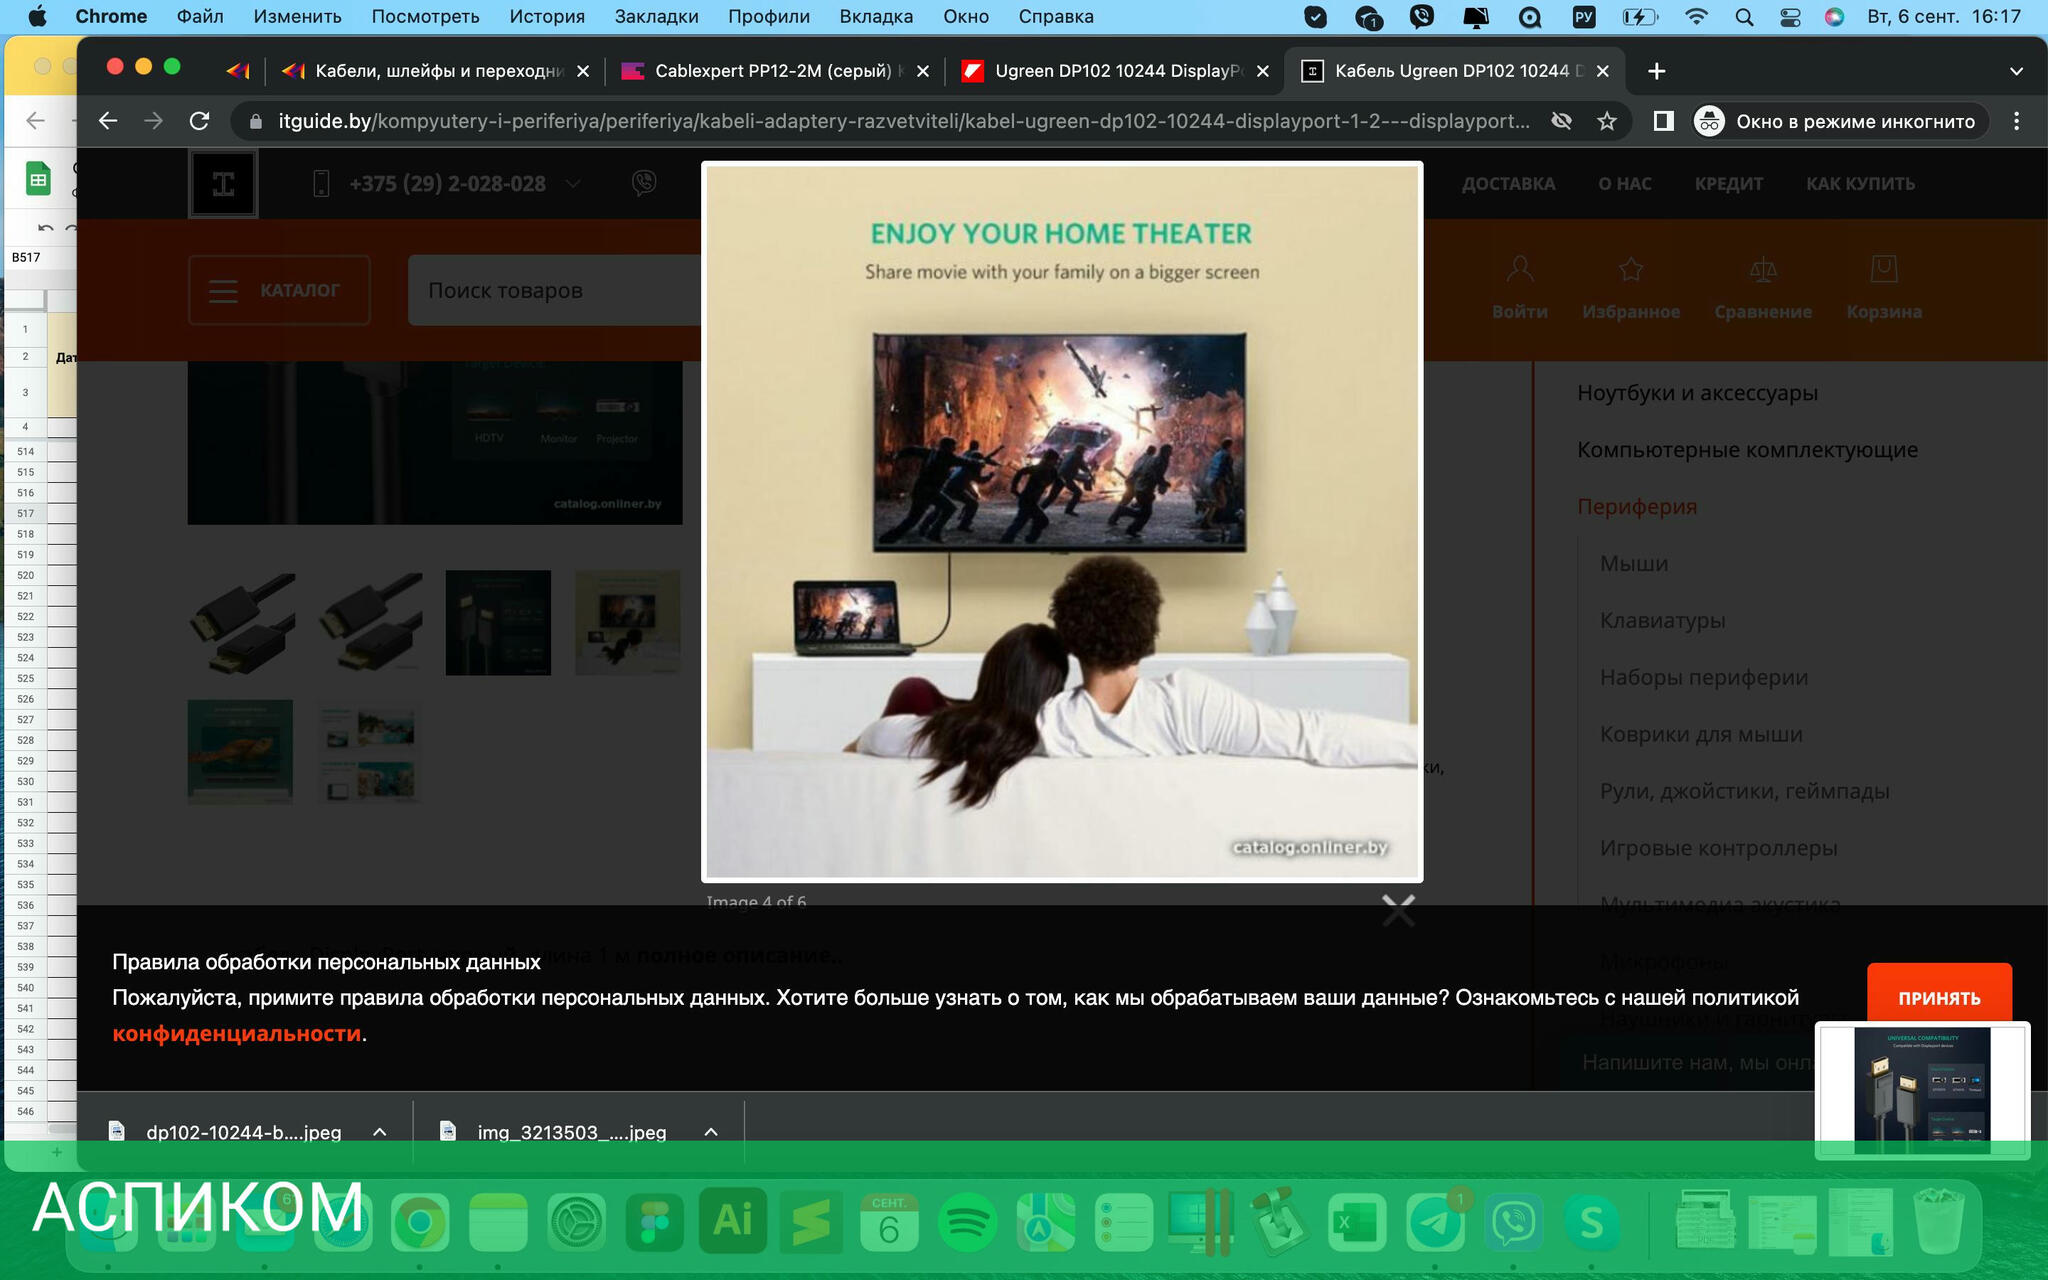Click the bookmark star icon in address bar
Viewport: 2048px width, 1280px height.
[x=1607, y=121]
